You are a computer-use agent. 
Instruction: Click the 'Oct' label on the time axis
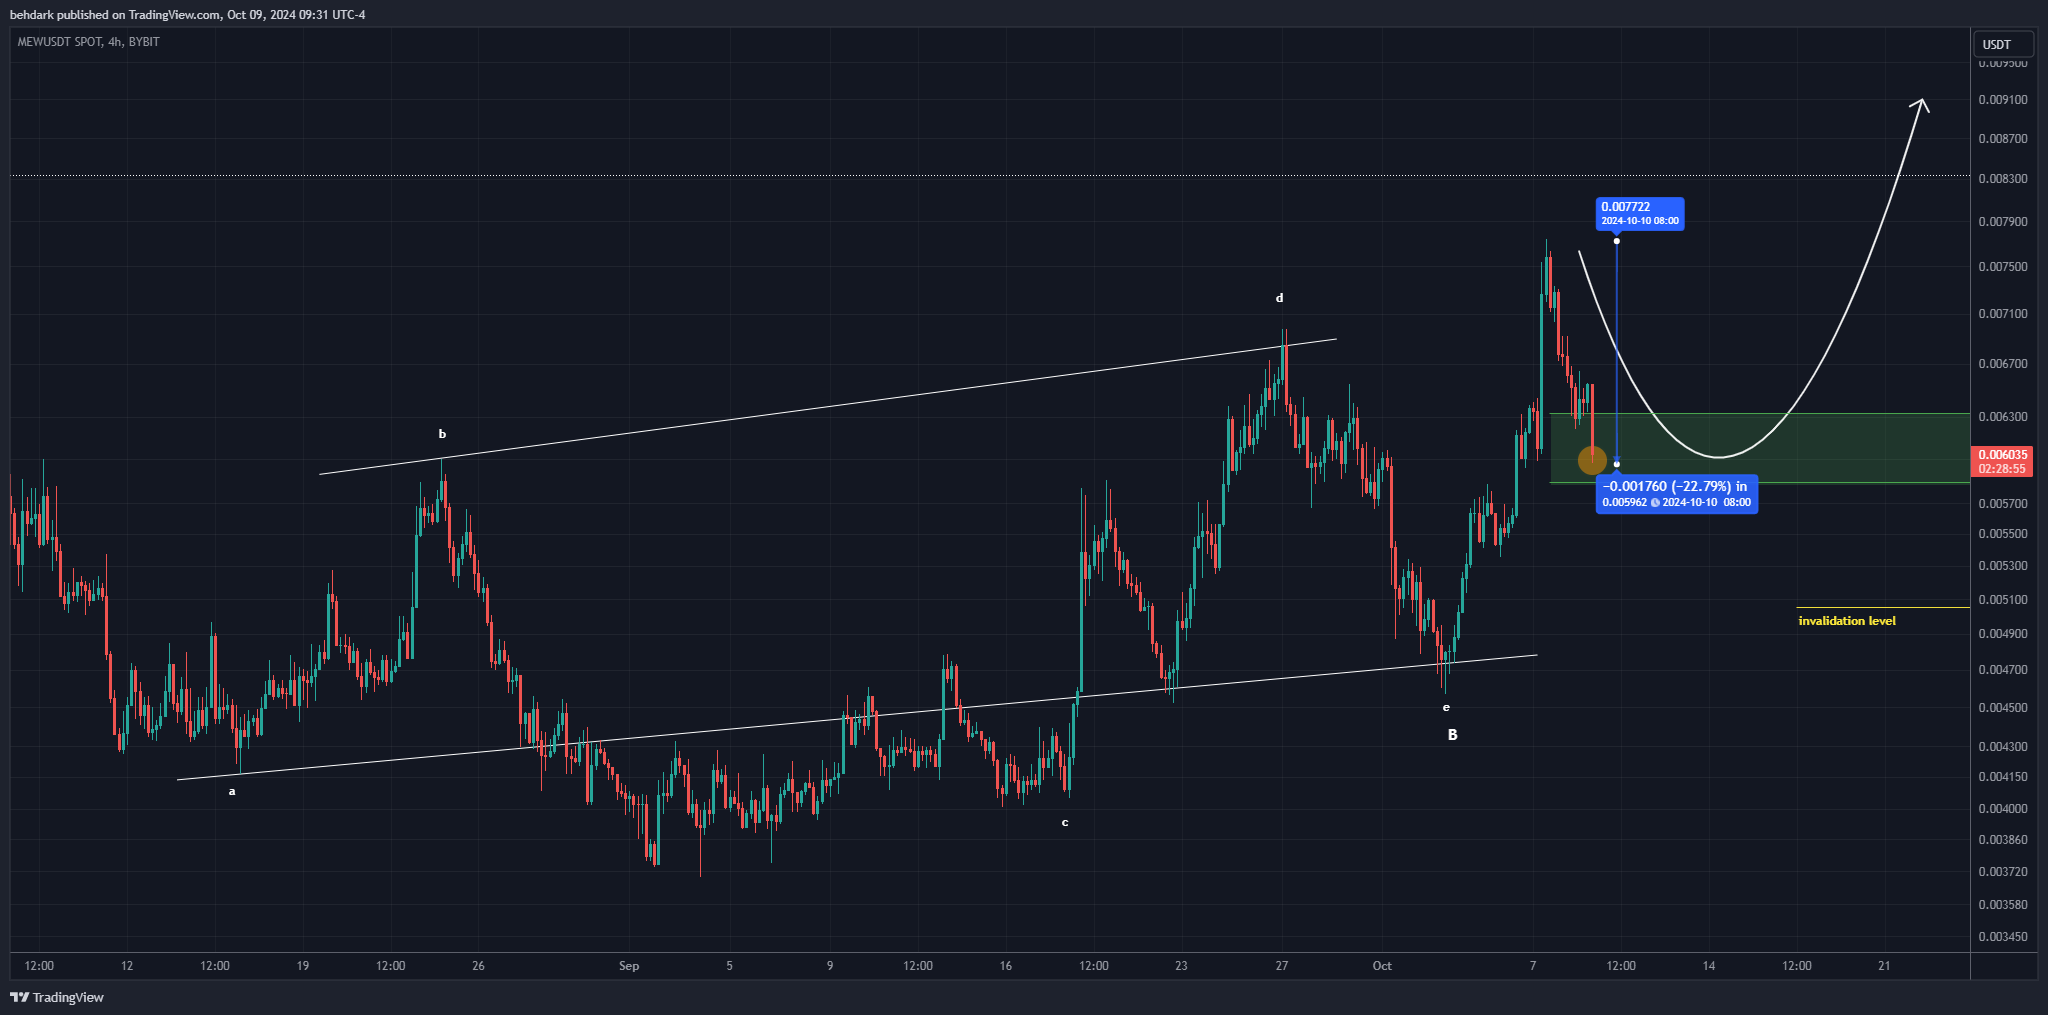pyautogui.click(x=1382, y=965)
